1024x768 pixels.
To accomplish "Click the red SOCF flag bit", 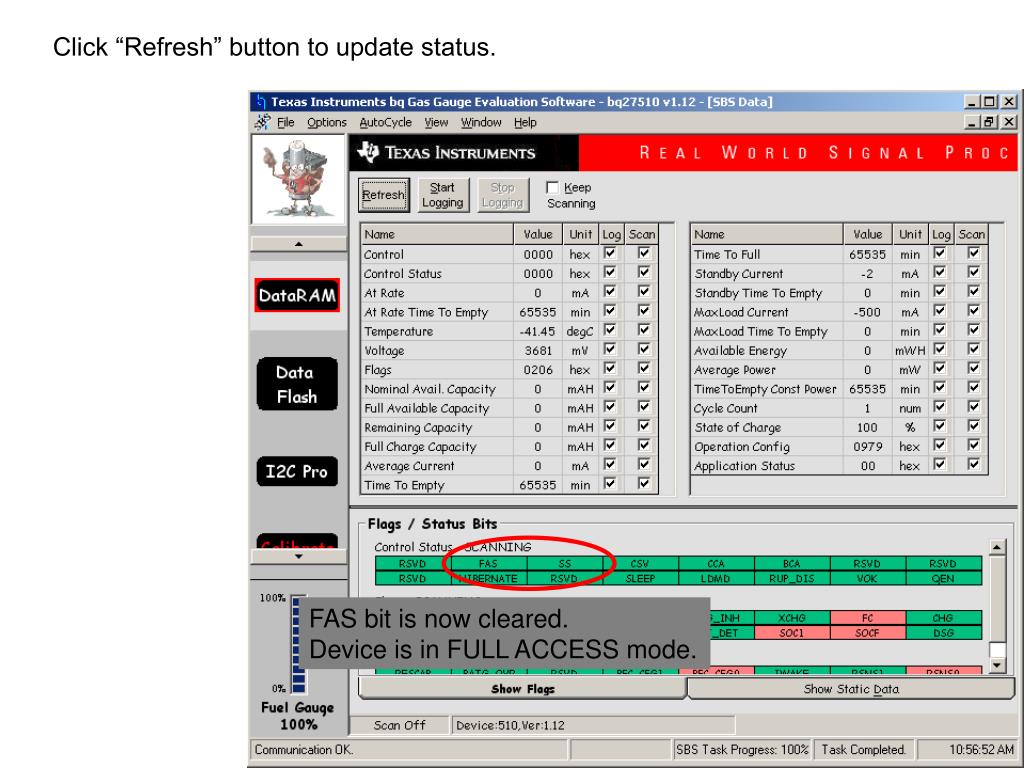I will (x=867, y=633).
